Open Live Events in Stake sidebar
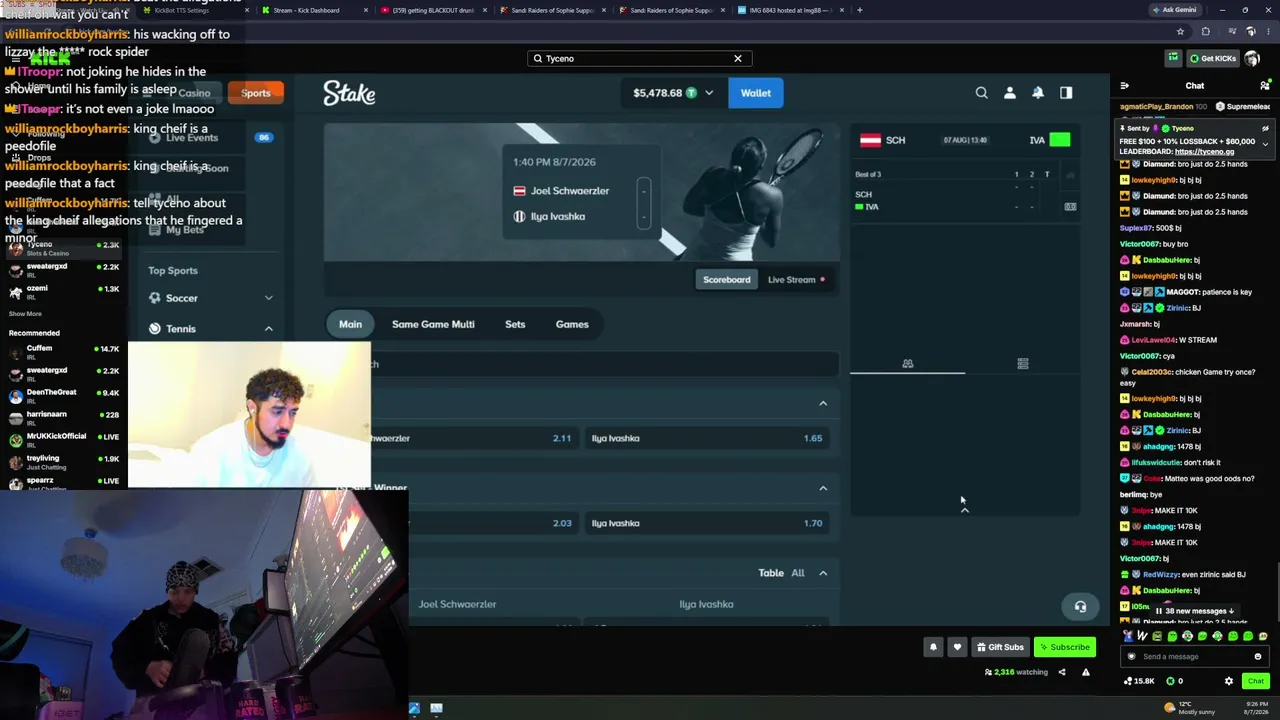This screenshot has height=720, width=1280. (191, 137)
